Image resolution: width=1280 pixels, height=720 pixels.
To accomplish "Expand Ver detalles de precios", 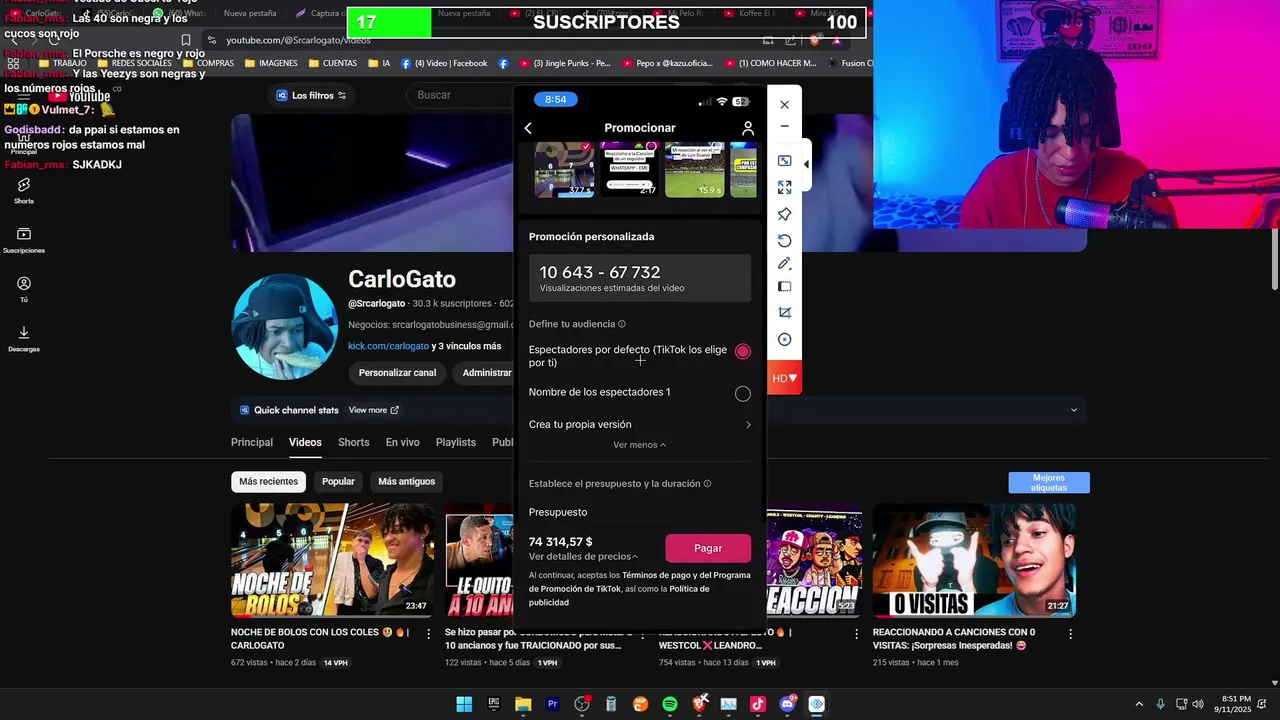I will pyautogui.click(x=583, y=557).
